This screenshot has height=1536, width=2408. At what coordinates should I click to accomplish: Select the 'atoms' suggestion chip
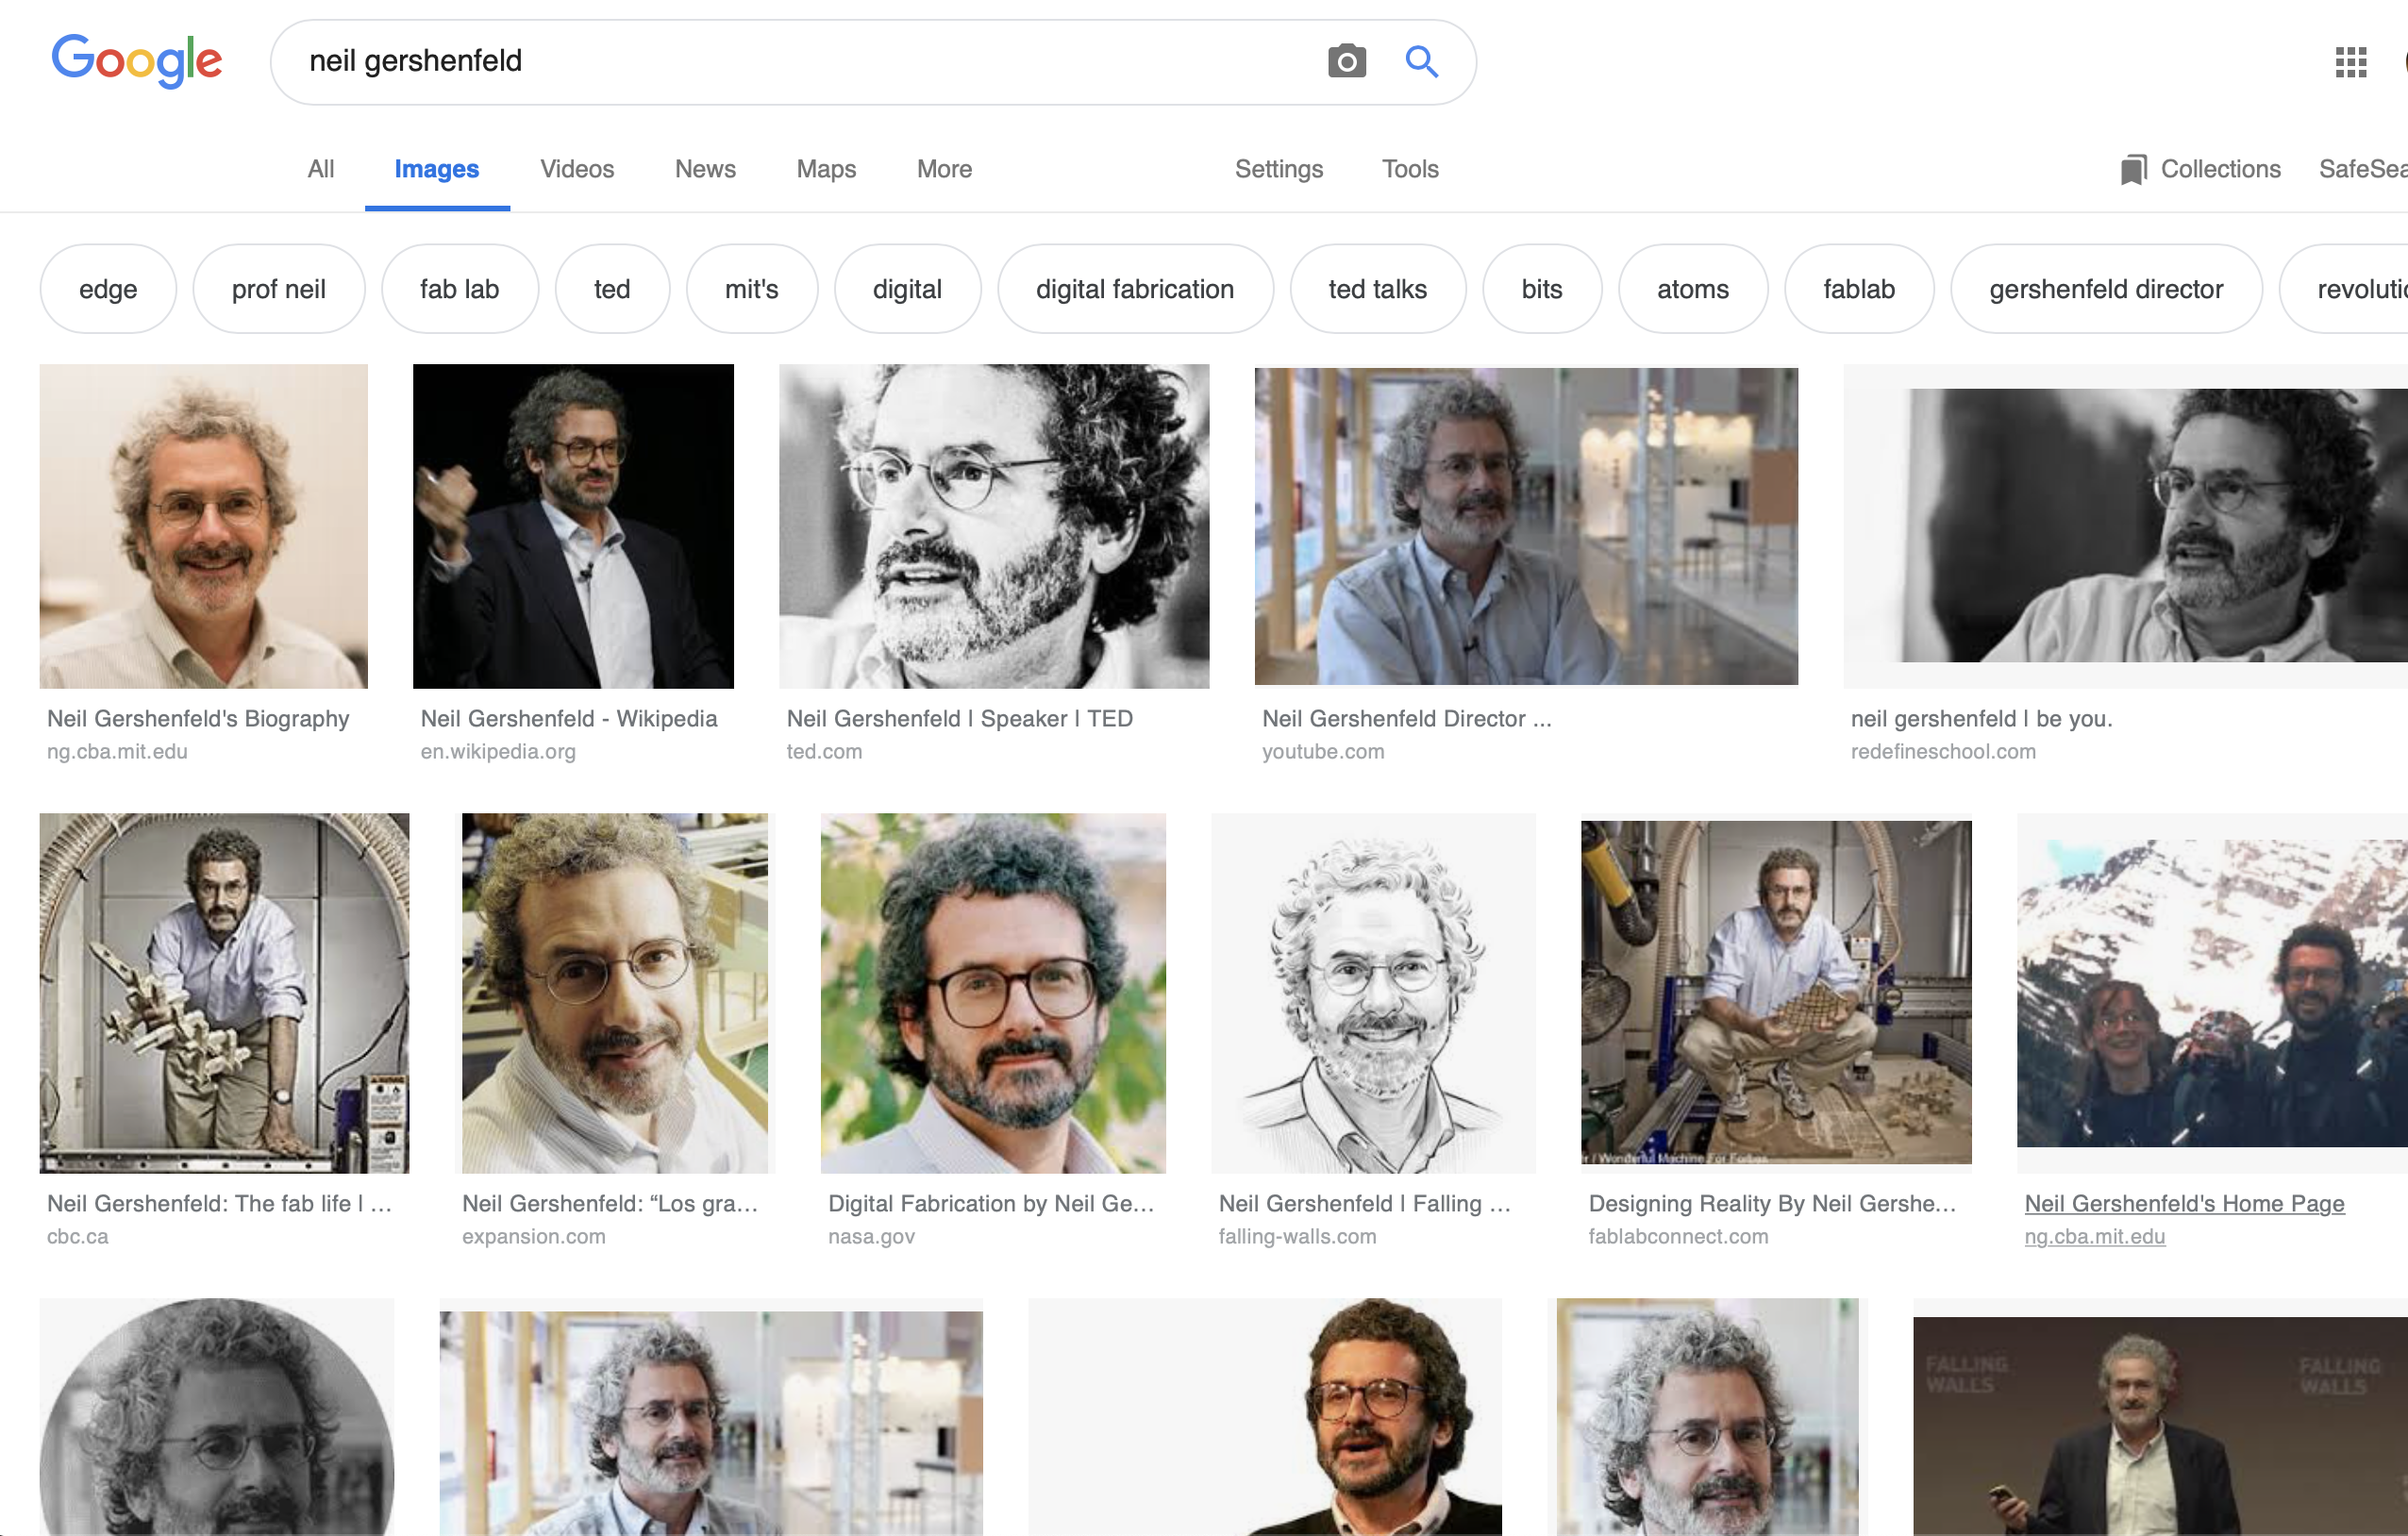(1693, 288)
